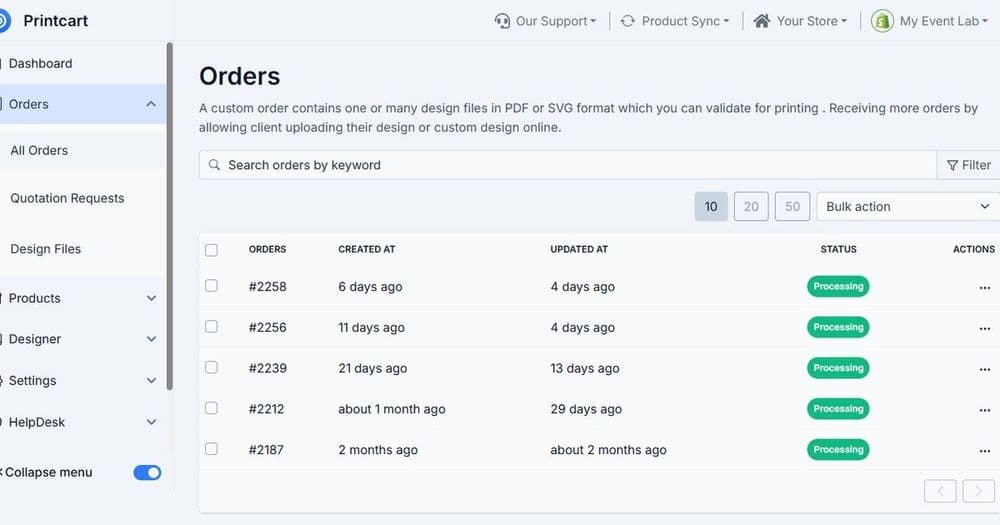Show 20 orders per page

751,207
